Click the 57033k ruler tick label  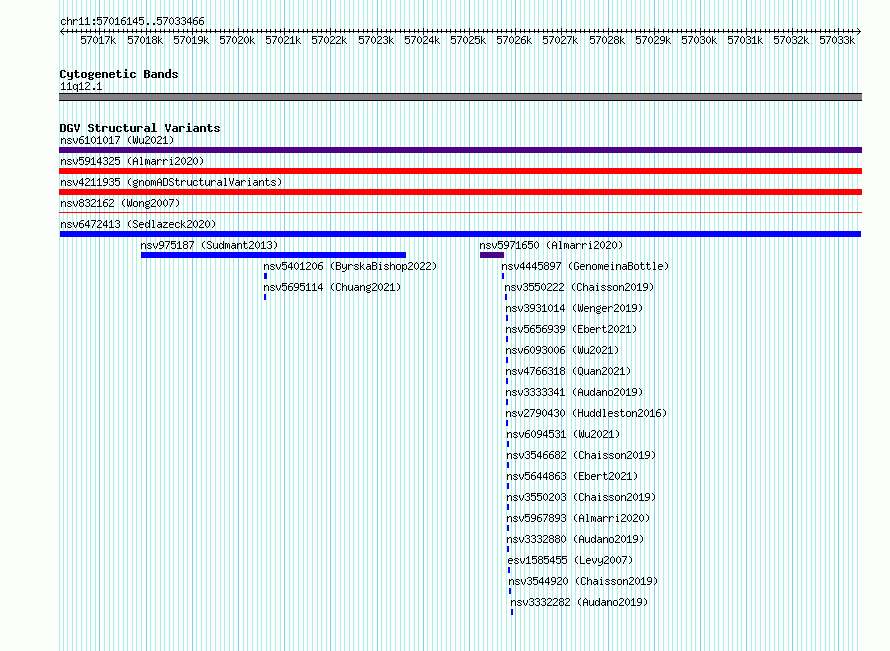click(837, 40)
